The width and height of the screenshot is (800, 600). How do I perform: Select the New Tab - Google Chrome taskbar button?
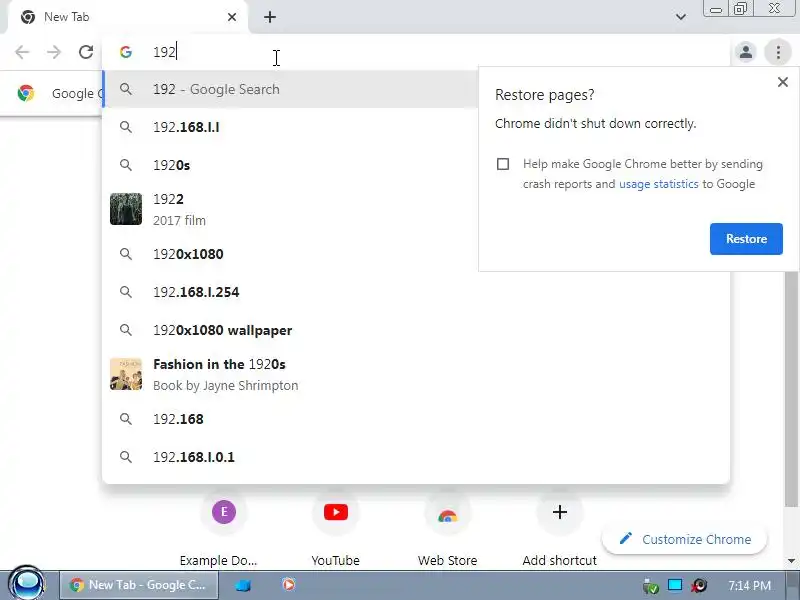click(139, 585)
